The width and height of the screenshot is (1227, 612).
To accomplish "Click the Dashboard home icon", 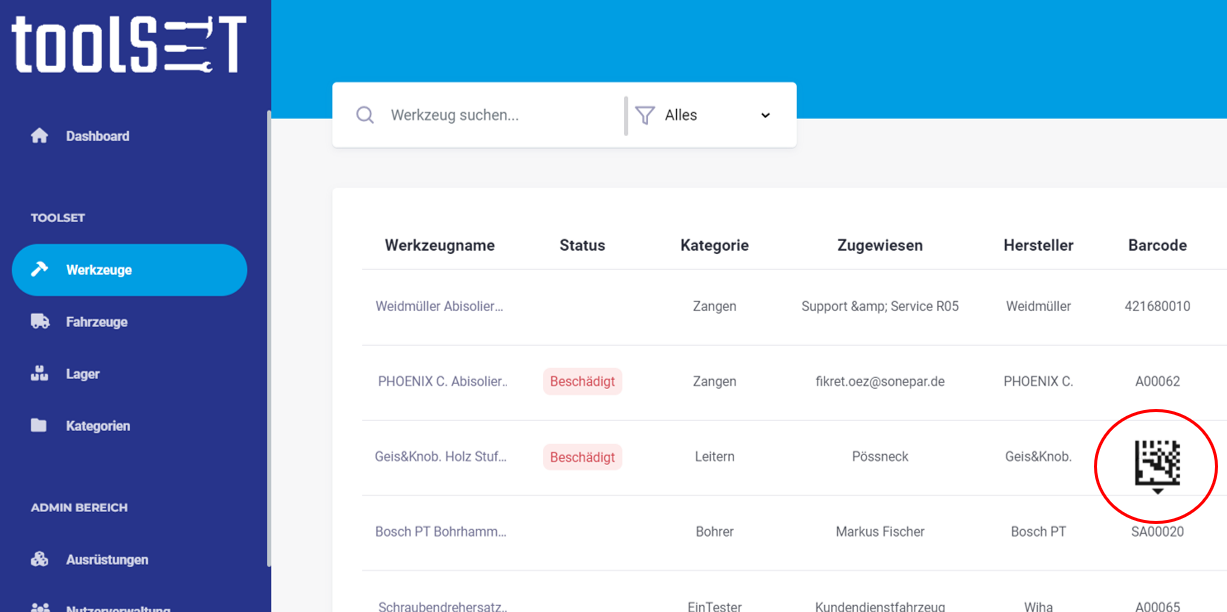I will (x=40, y=136).
